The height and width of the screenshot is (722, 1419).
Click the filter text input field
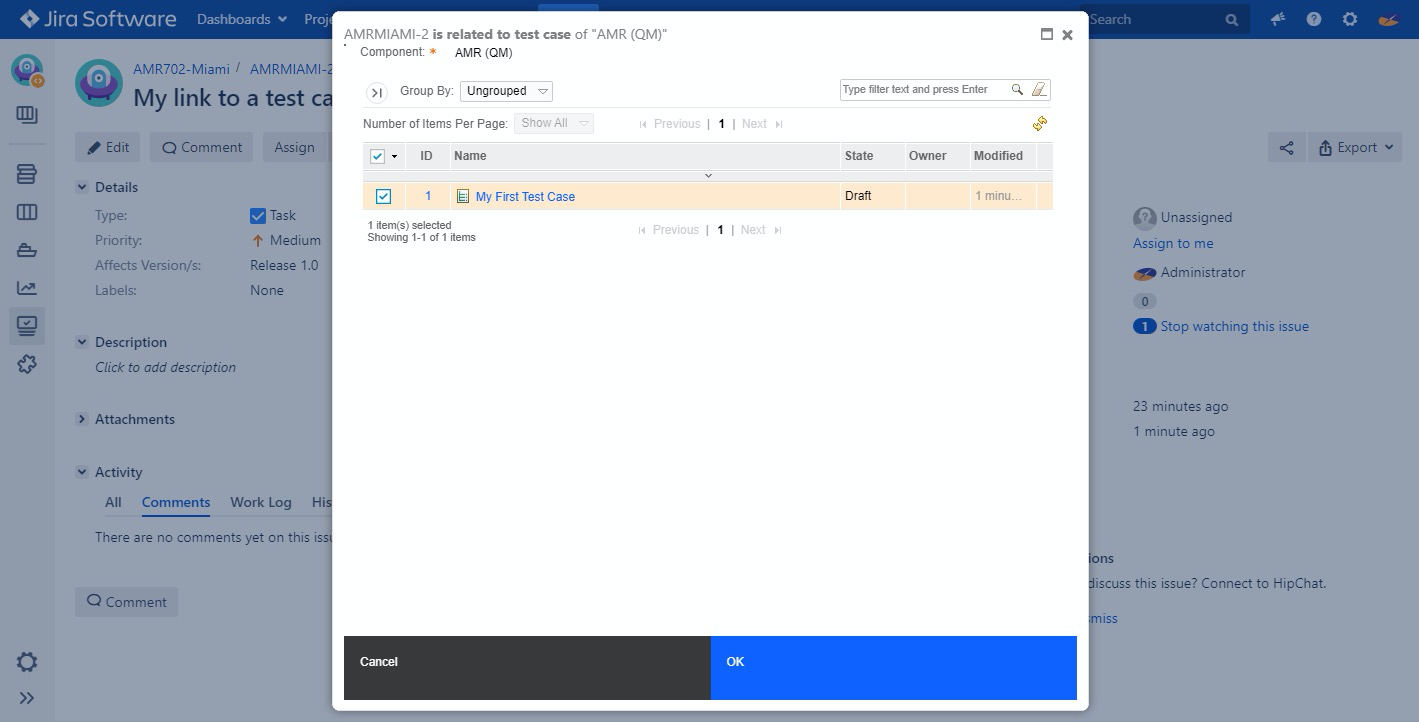click(923, 90)
